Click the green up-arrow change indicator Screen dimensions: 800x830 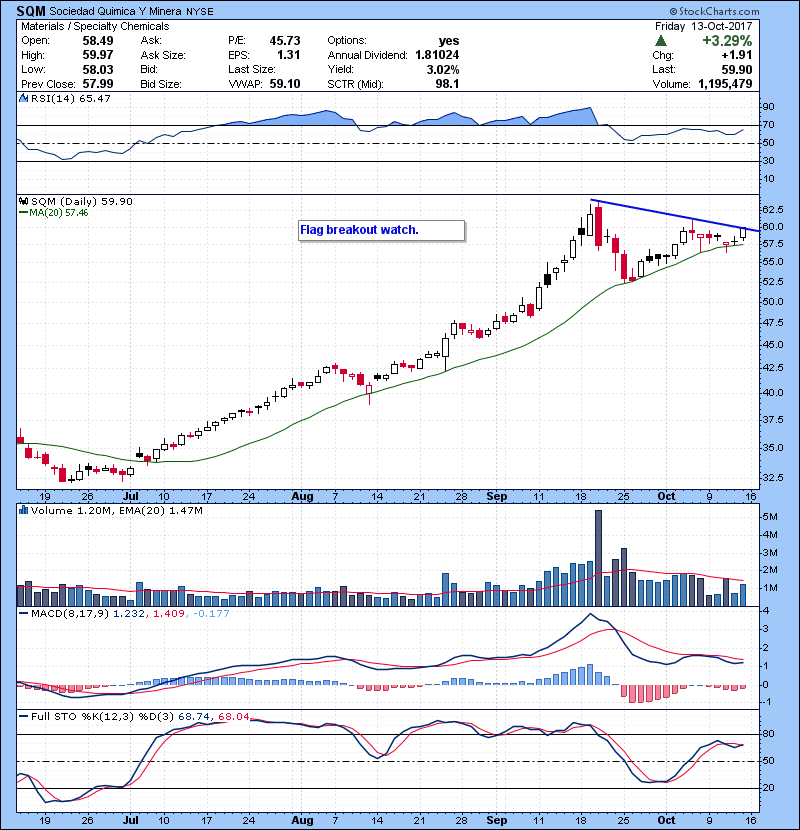point(660,41)
